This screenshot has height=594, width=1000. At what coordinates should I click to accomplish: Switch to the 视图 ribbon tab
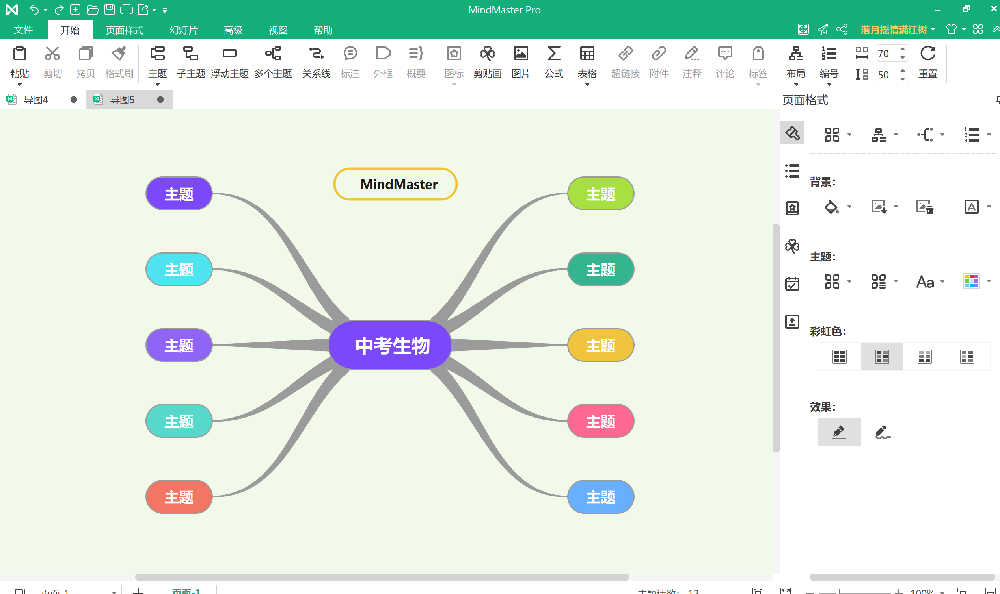pos(278,30)
